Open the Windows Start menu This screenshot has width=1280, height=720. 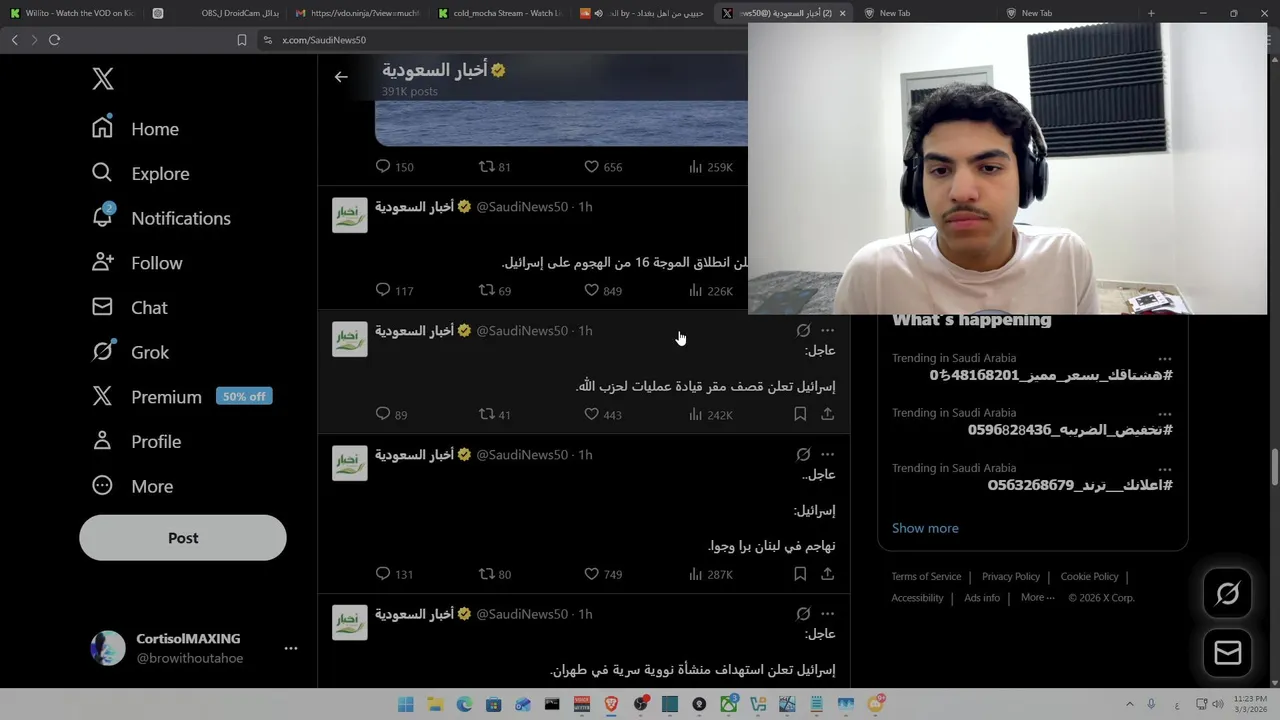click(405, 704)
